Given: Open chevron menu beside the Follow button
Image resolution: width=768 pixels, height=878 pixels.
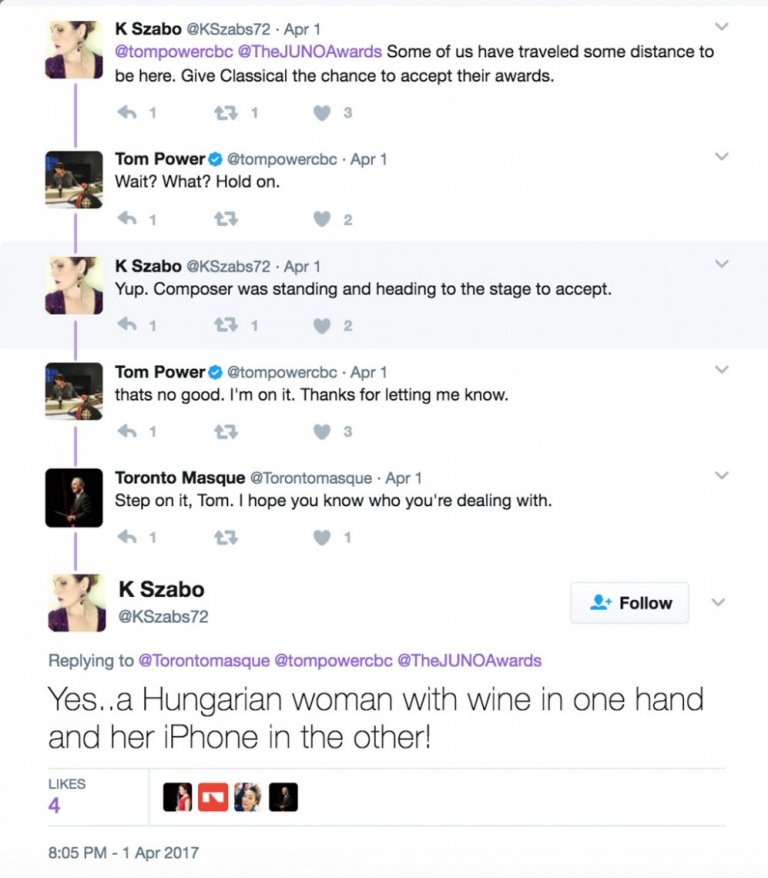Looking at the screenshot, I should tap(717, 603).
